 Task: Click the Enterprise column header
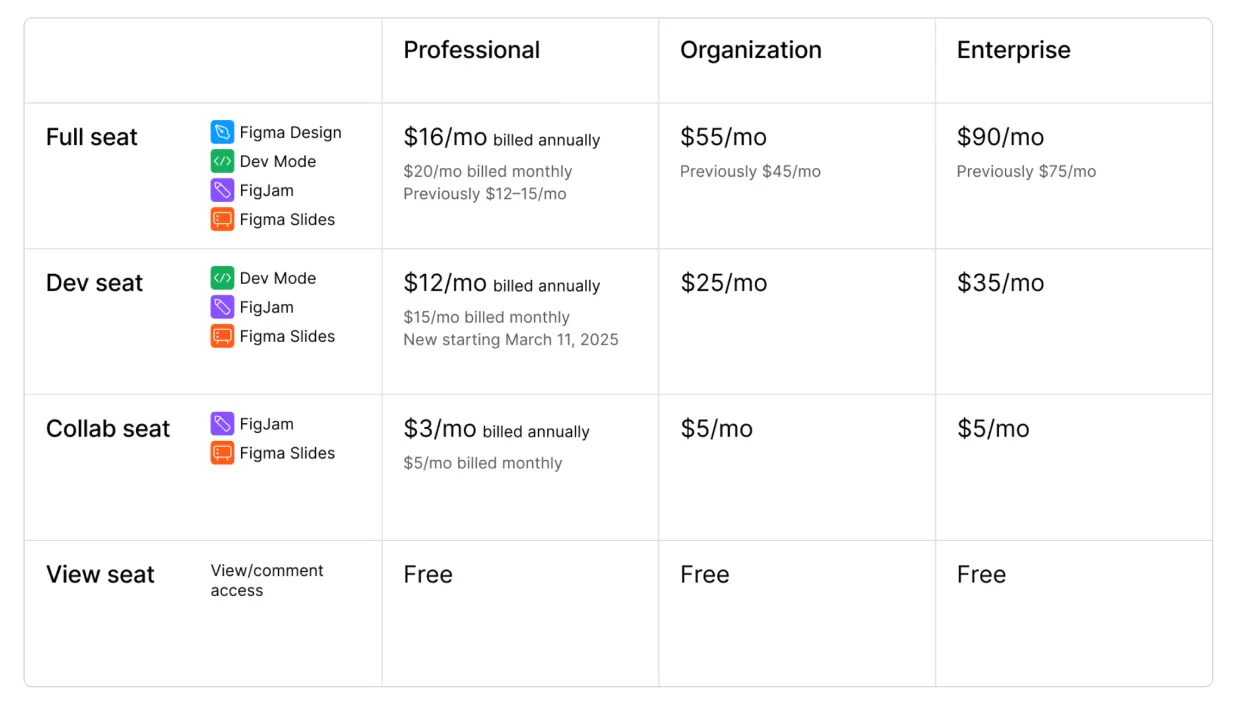[1013, 50]
